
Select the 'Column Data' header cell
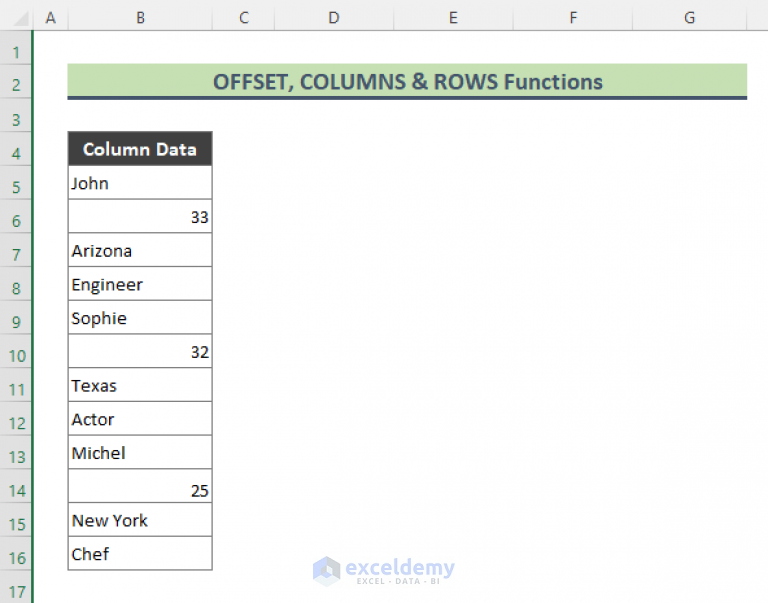click(x=140, y=149)
